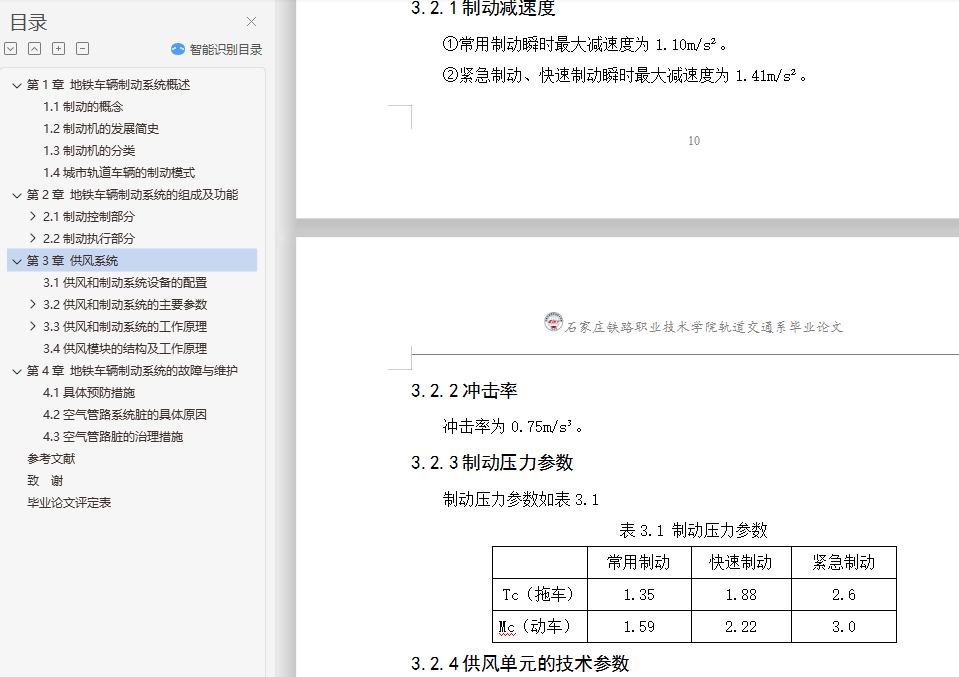The height and width of the screenshot is (677, 959).
Task: Select 4.1 具体预防措施 entry
Action: tap(89, 393)
